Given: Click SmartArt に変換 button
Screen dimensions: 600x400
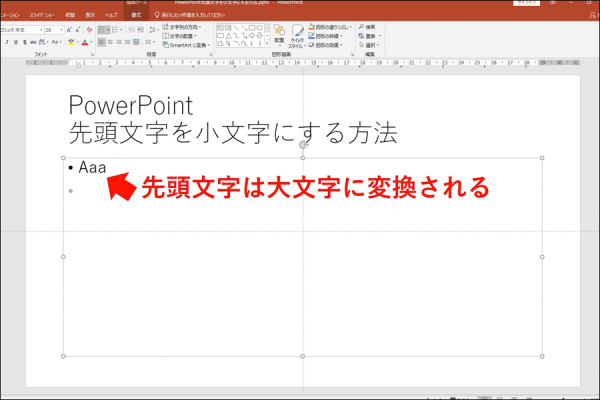Looking at the screenshot, I should pyautogui.click(x=186, y=45).
